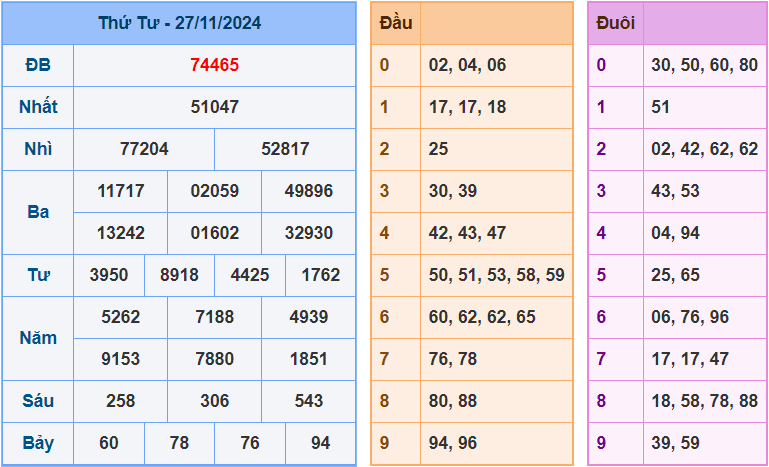
Task: Click the ĐB prize row label
Action: point(38,65)
